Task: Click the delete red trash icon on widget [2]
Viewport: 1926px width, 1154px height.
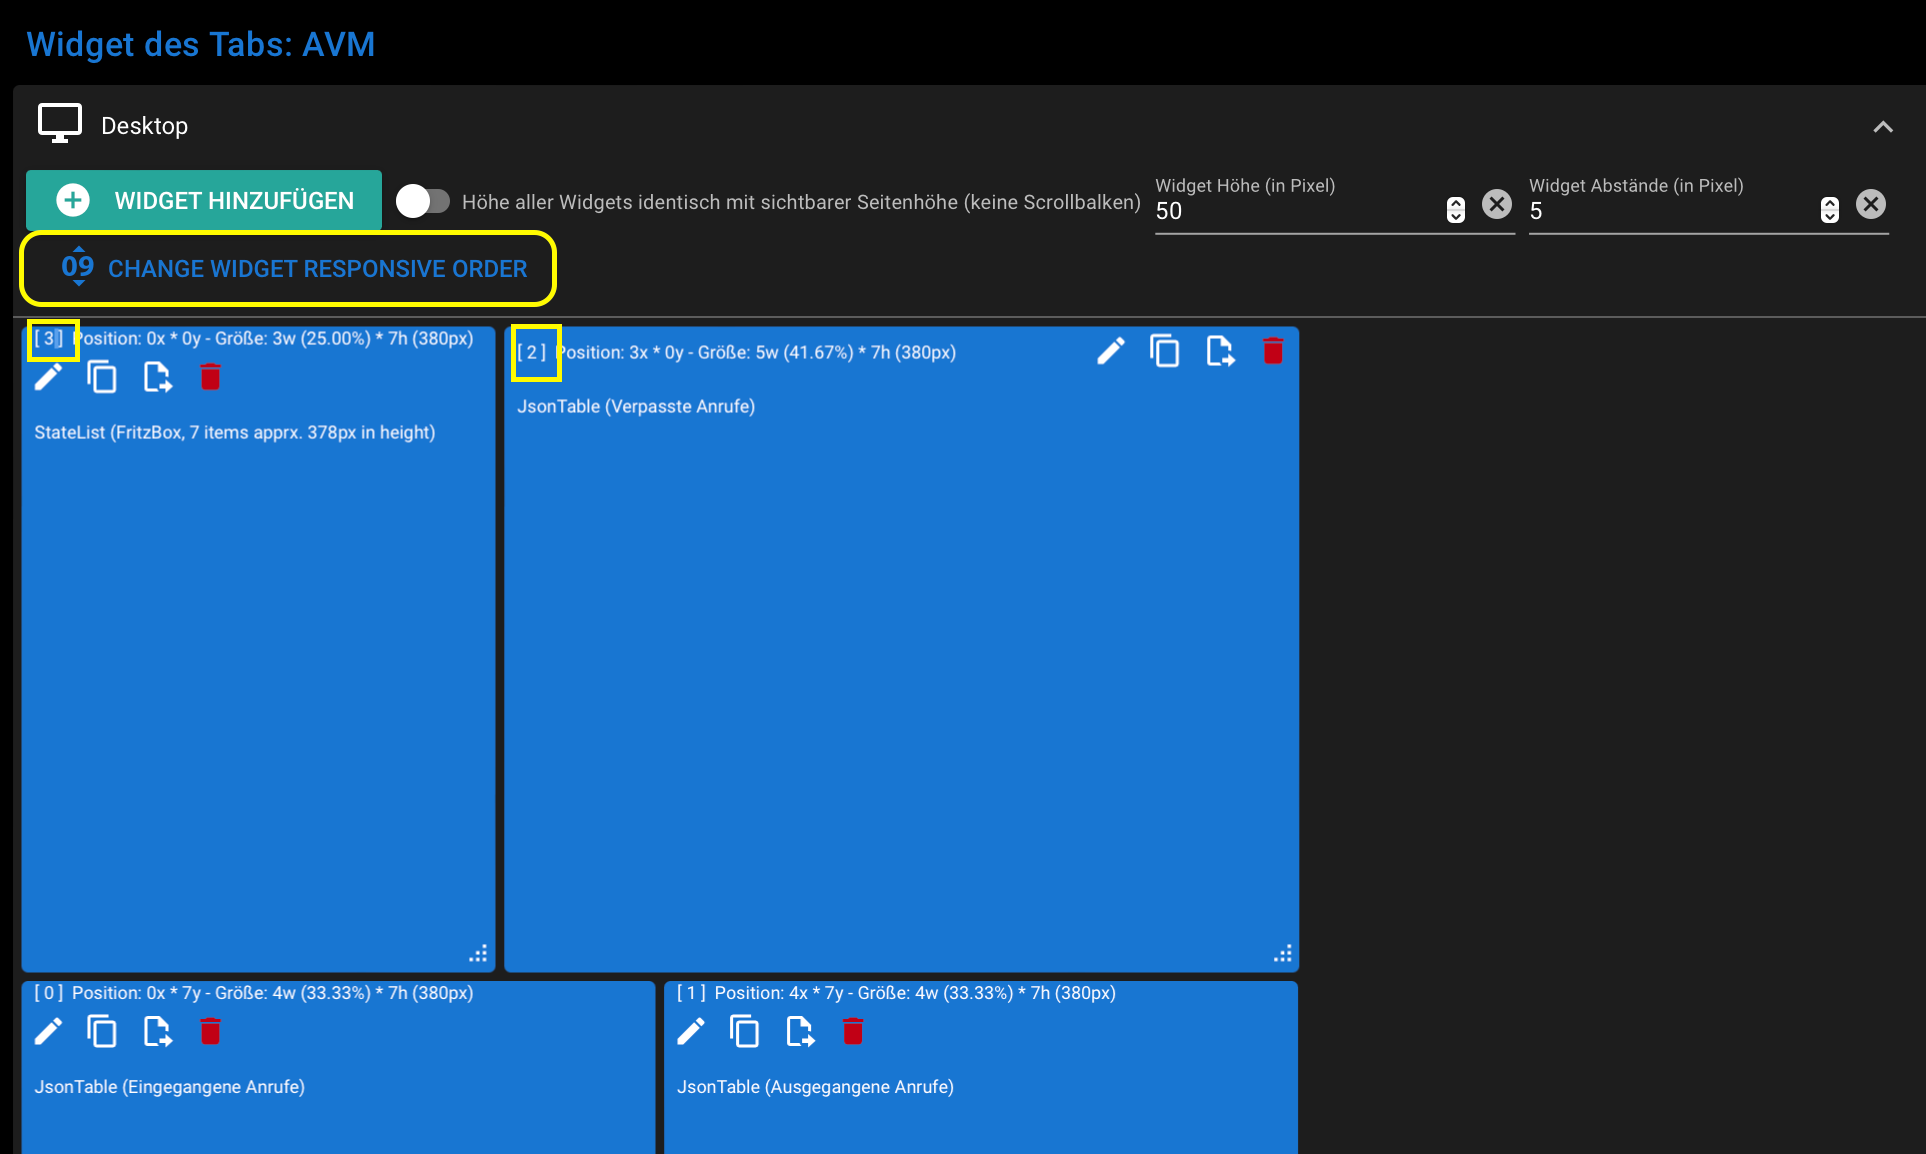Action: click(x=1271, y=352)
